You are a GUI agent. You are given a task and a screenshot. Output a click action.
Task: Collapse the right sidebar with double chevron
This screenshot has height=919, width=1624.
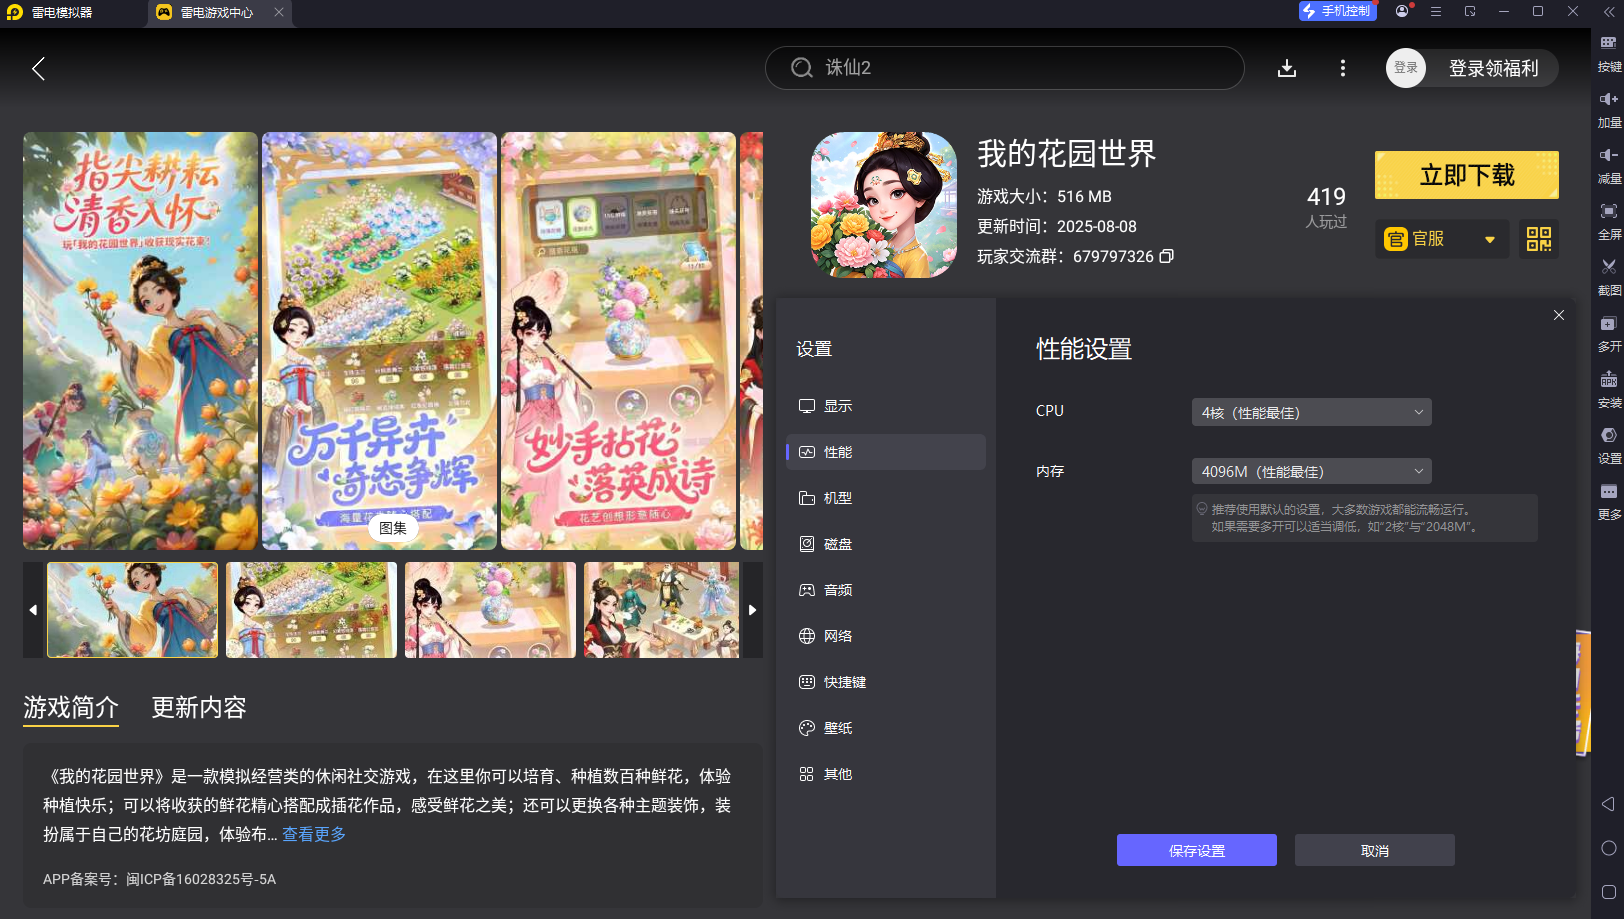[x=1608, y=12]
